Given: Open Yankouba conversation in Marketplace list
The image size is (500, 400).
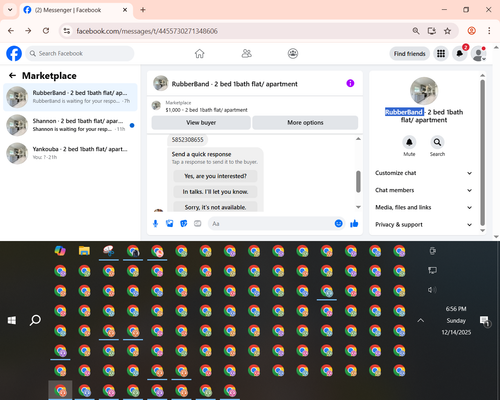Looking at the screenshot, I should click(x=70, y=153).
